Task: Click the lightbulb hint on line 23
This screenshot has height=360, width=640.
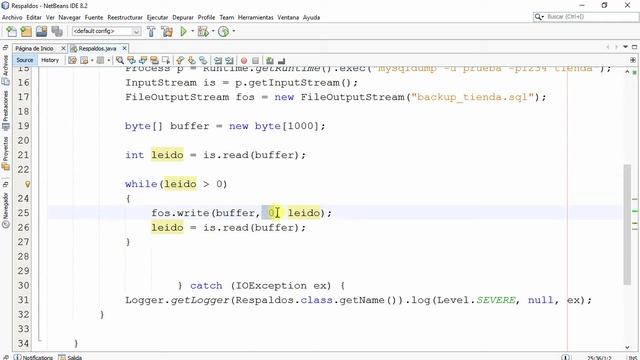Action: tap(27, 184)
